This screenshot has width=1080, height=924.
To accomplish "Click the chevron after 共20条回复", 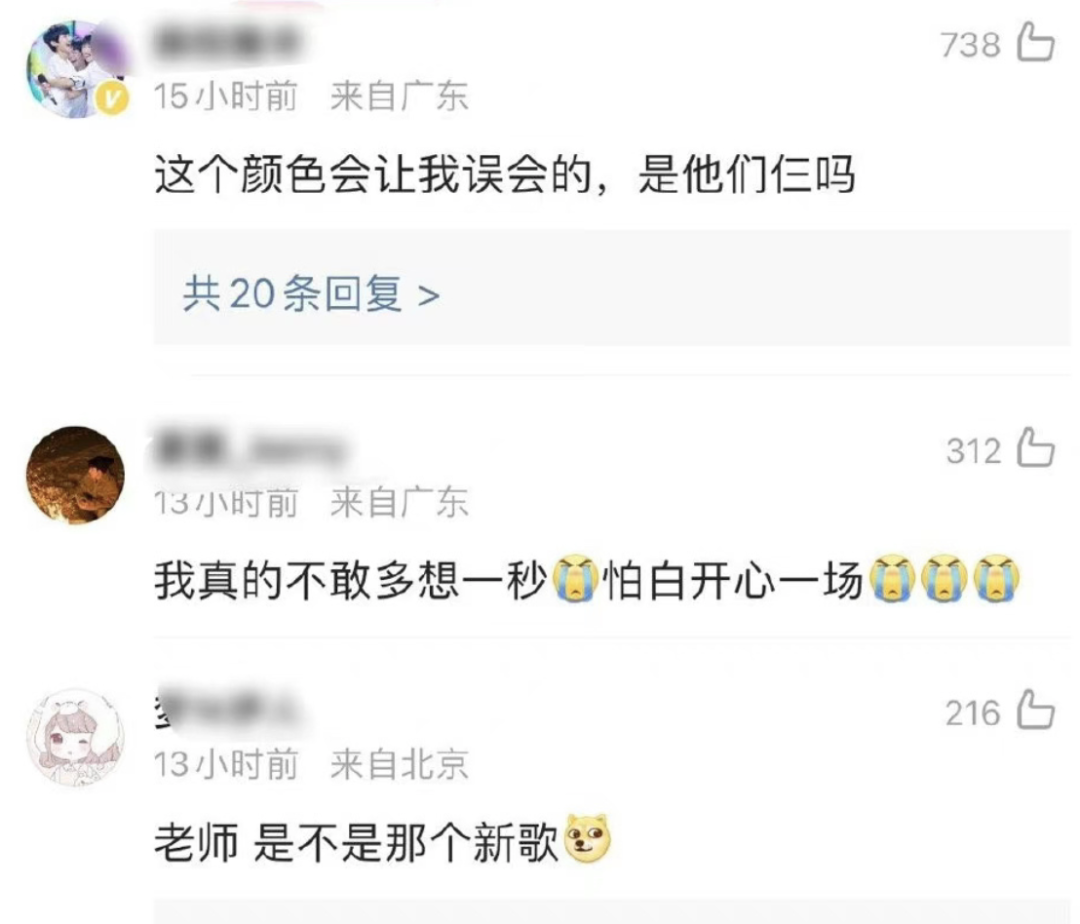I will click(428, 296).
